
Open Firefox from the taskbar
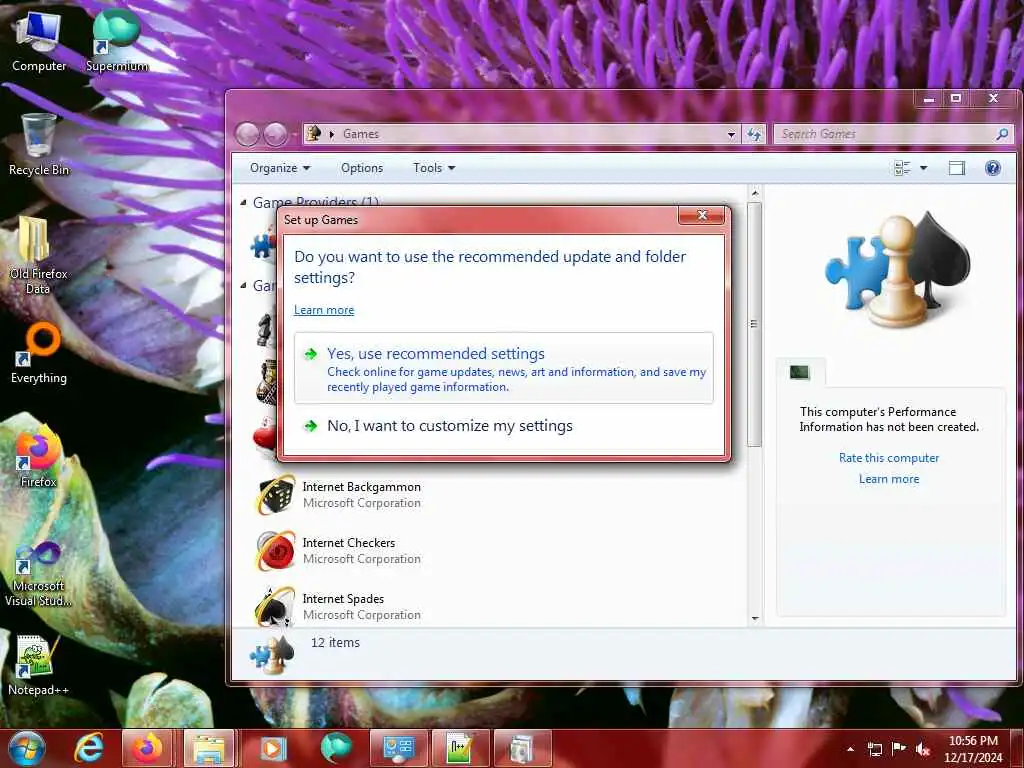[x=147, y=748]
